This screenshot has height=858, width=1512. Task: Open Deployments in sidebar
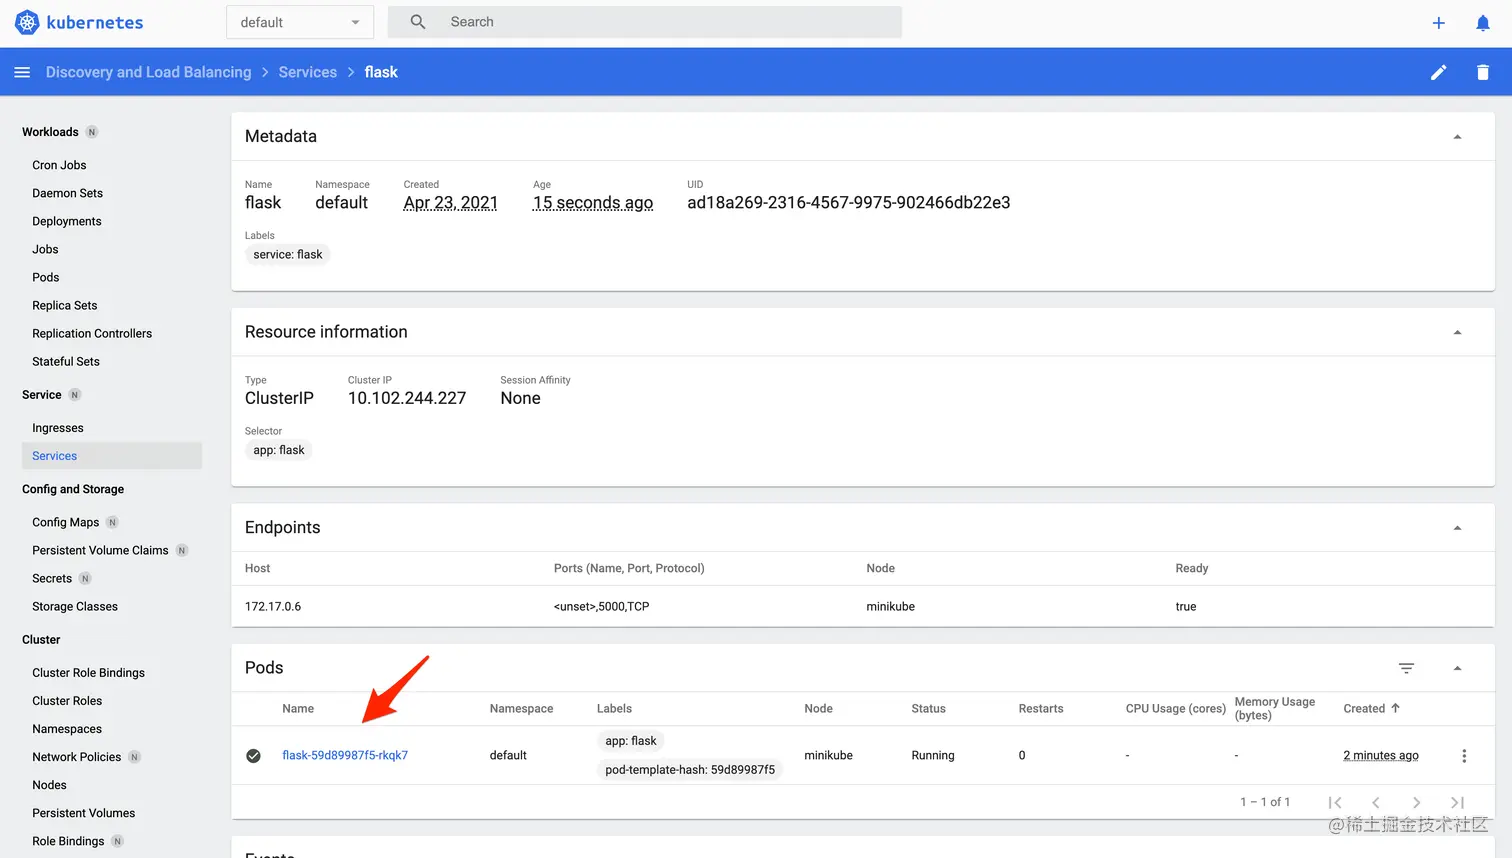[66, 221]
